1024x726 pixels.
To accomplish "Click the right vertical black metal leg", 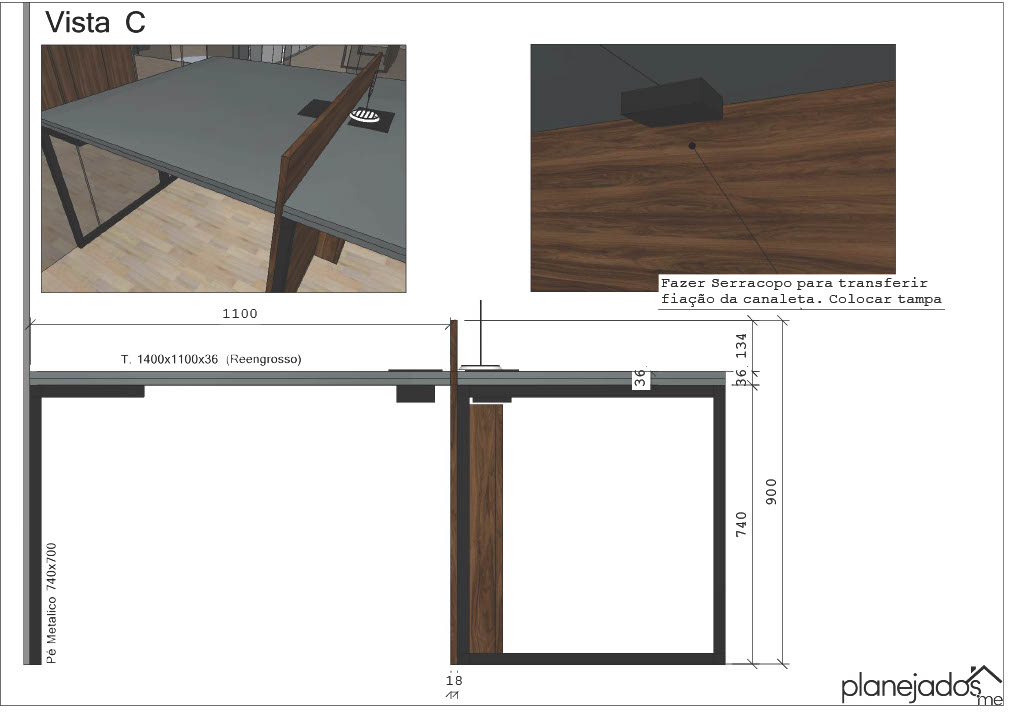I will (x=719, y=525).
